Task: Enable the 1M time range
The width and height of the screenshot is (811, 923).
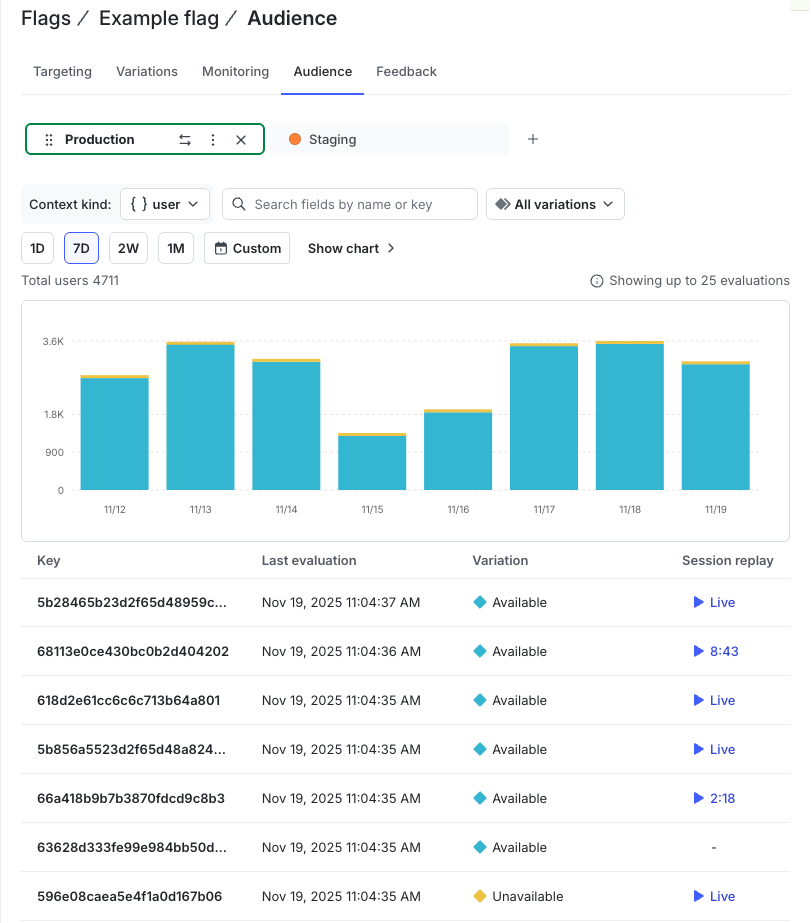Action: 175,248
